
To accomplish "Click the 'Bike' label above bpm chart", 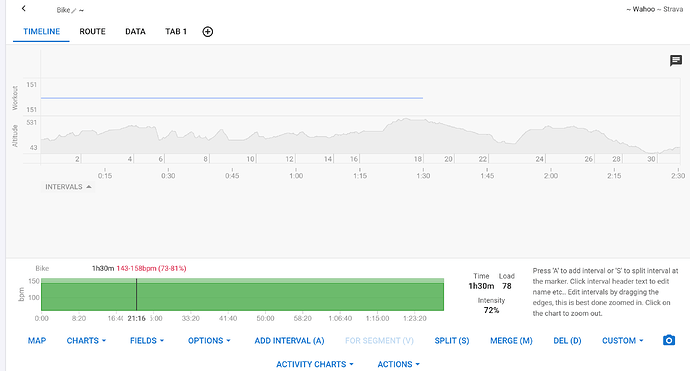I will [x=42, y=268].
